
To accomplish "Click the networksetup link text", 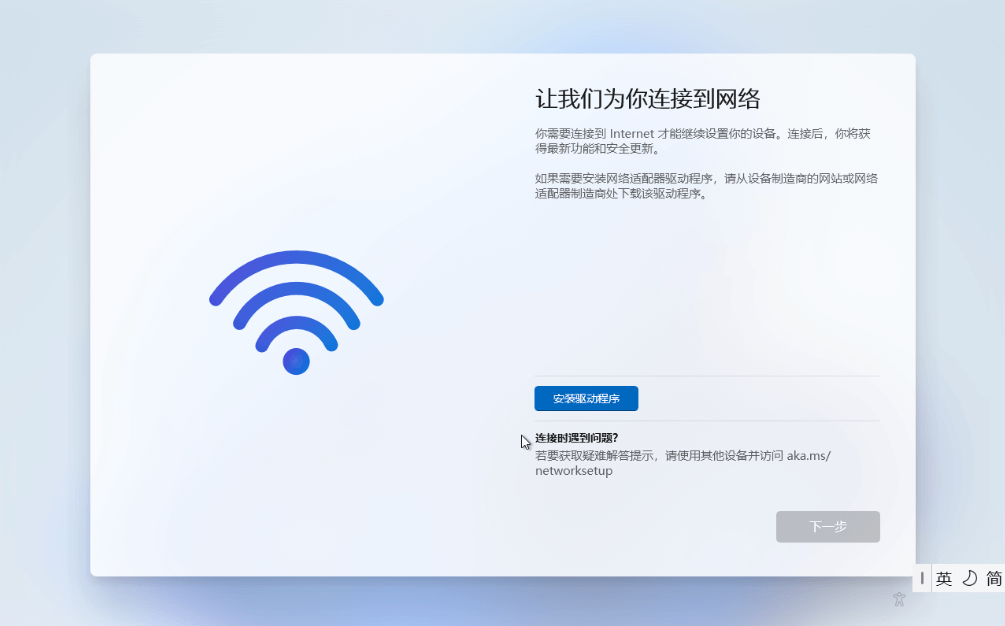I will pyautogui.click(x=574, y=471).
